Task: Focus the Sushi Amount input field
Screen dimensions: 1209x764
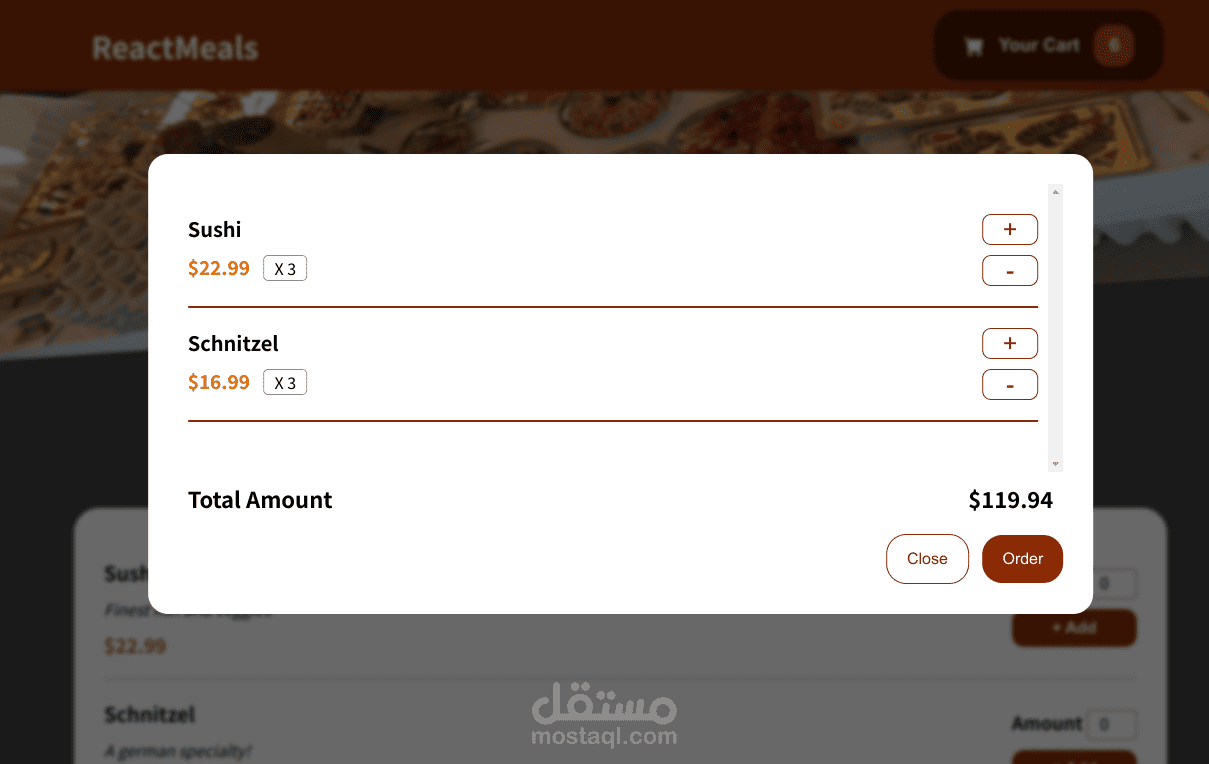Action: point(1114,584)
